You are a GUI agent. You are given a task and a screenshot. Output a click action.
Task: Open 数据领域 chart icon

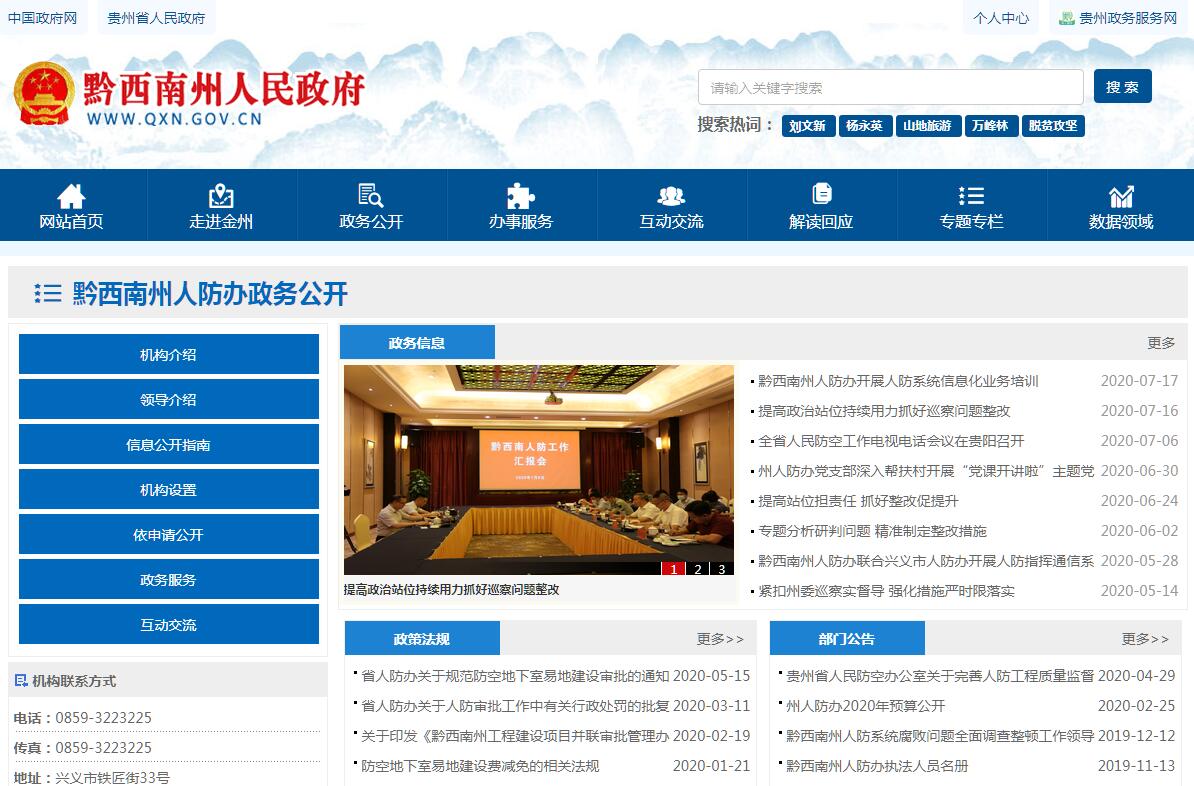pos(1121,196)
